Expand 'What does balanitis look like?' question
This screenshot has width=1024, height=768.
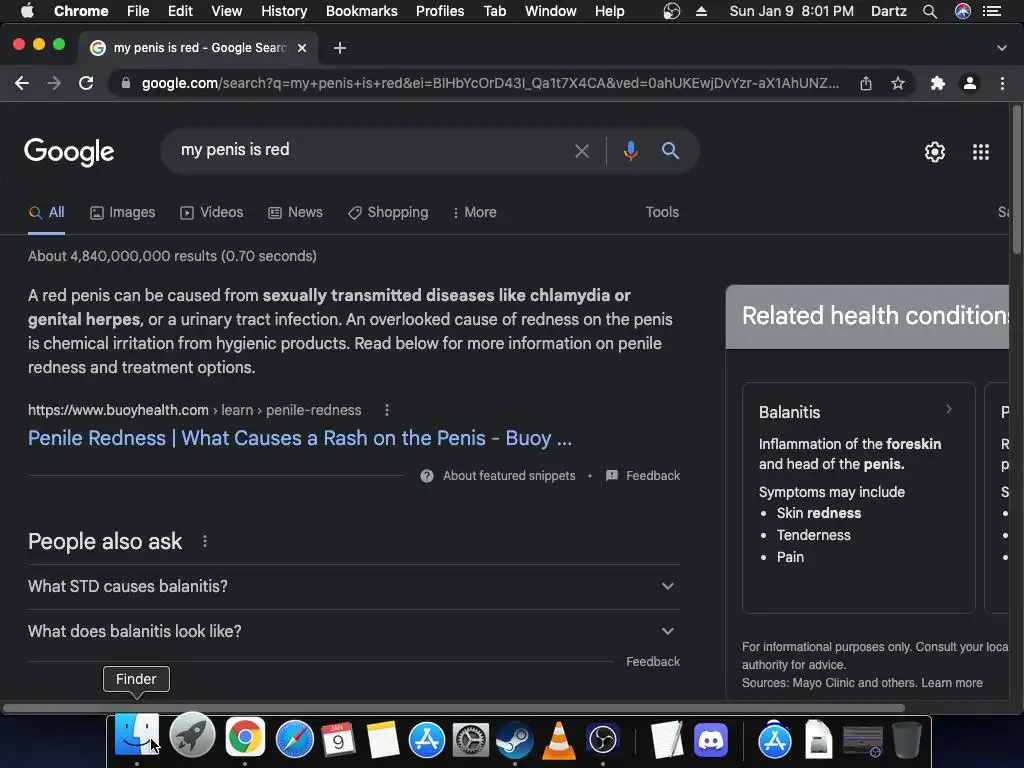pos(354,632)
